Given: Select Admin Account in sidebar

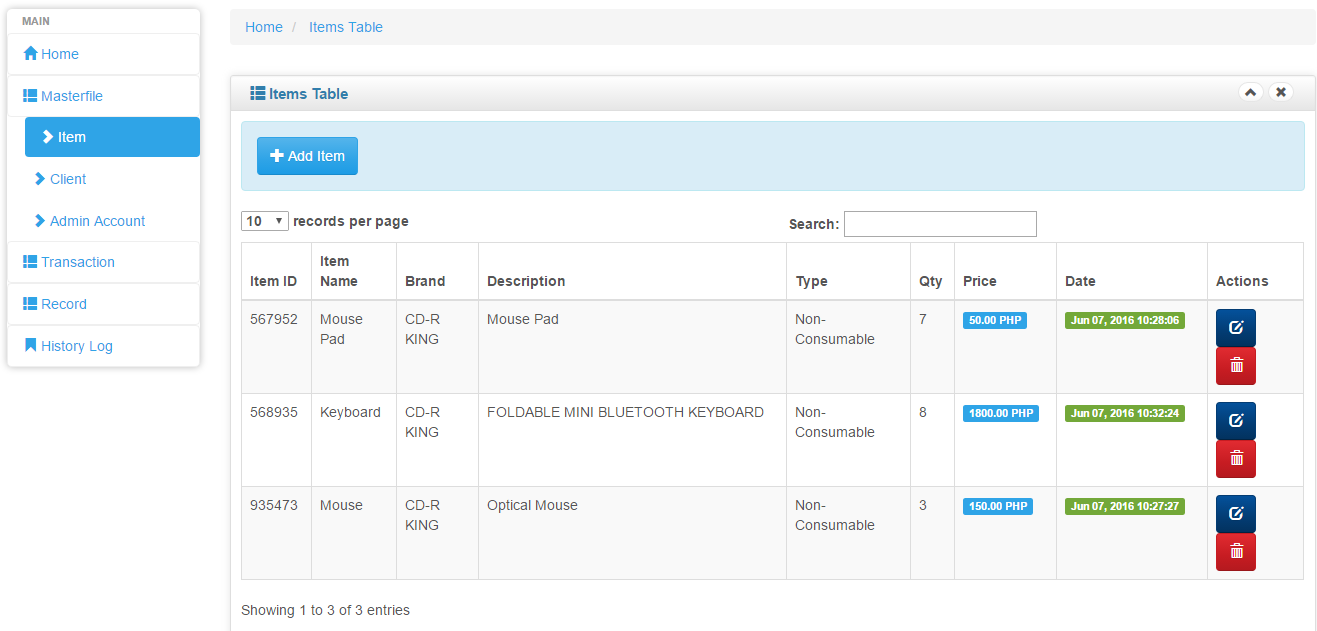Looking at the screenshot, I should 97,221.
